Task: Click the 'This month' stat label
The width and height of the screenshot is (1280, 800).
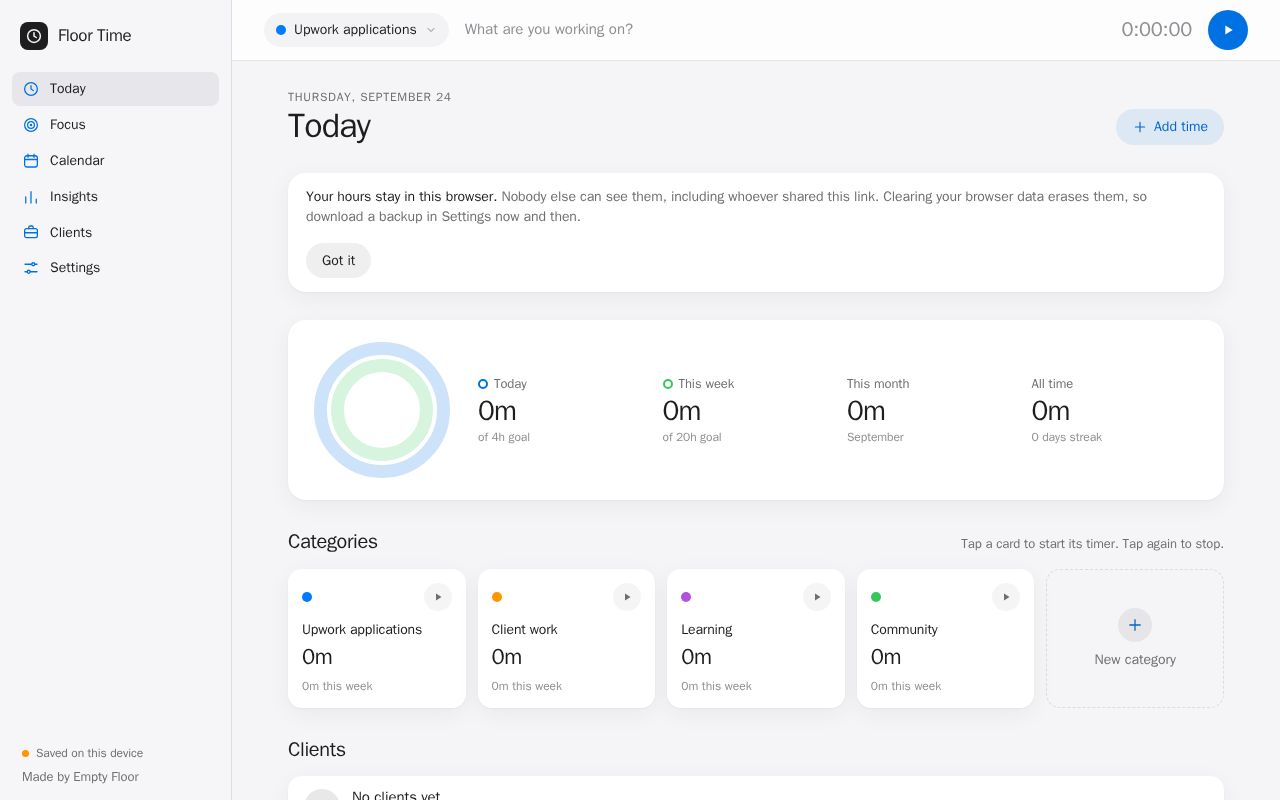Action: point(878,384)
